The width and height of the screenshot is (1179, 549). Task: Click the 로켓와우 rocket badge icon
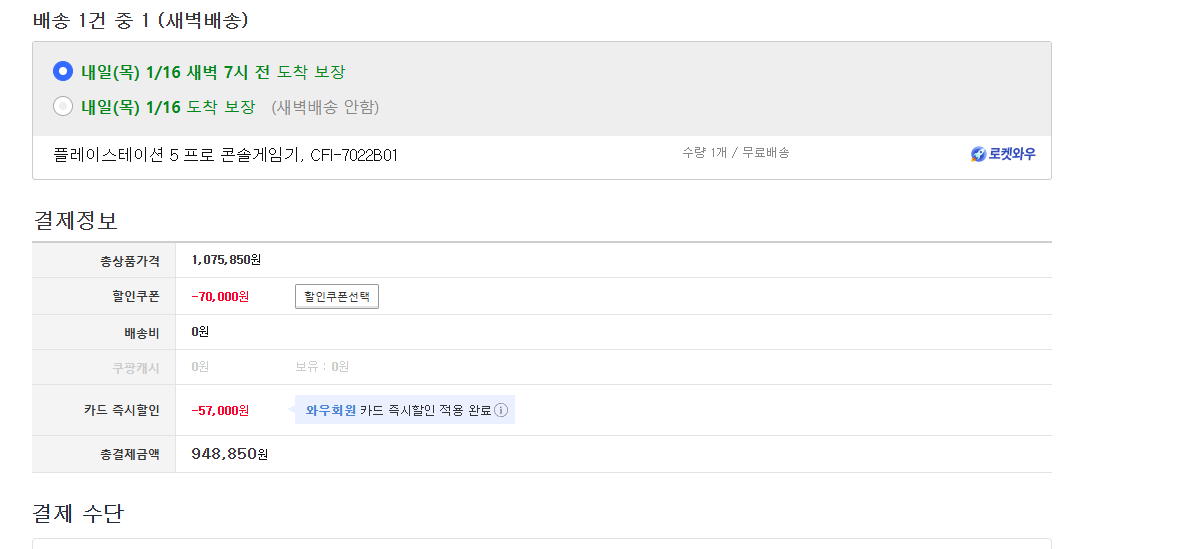pos(979,154)
